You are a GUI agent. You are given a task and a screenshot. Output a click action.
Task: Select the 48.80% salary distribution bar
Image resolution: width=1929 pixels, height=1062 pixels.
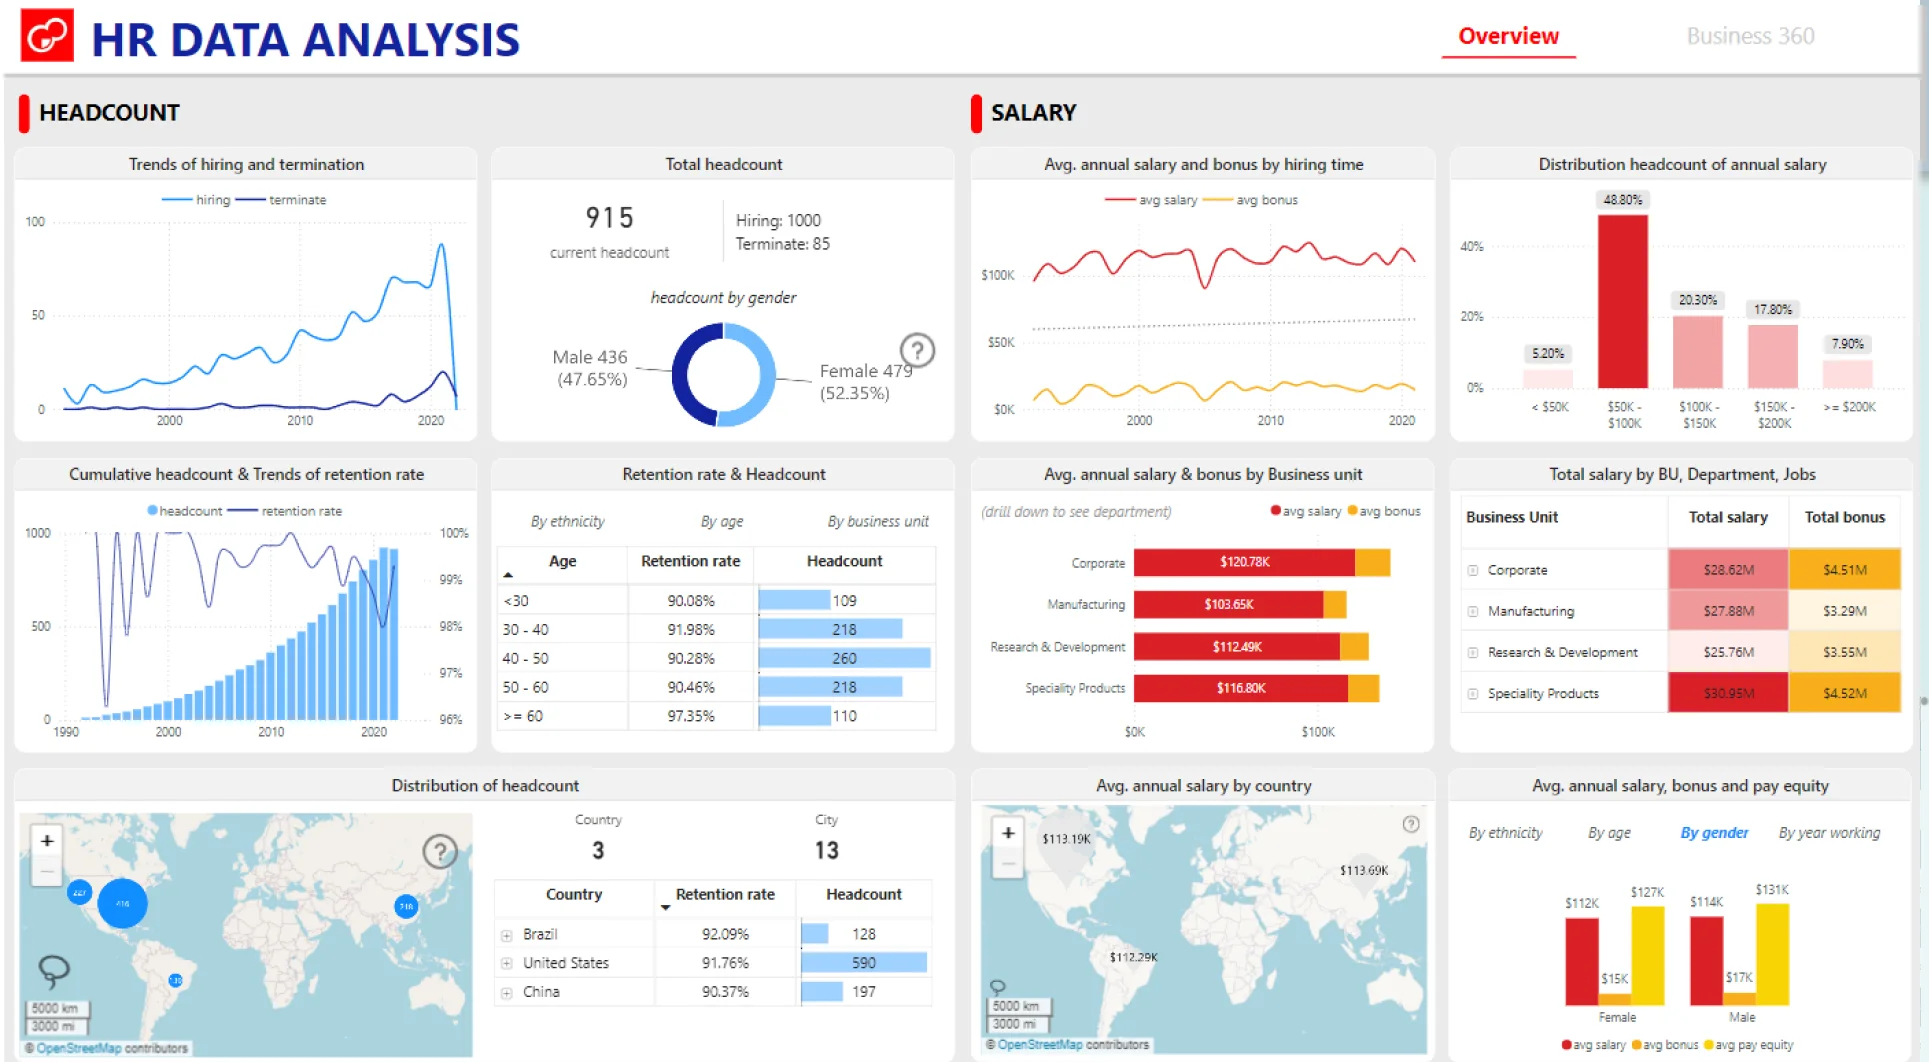pos(1622,301)
